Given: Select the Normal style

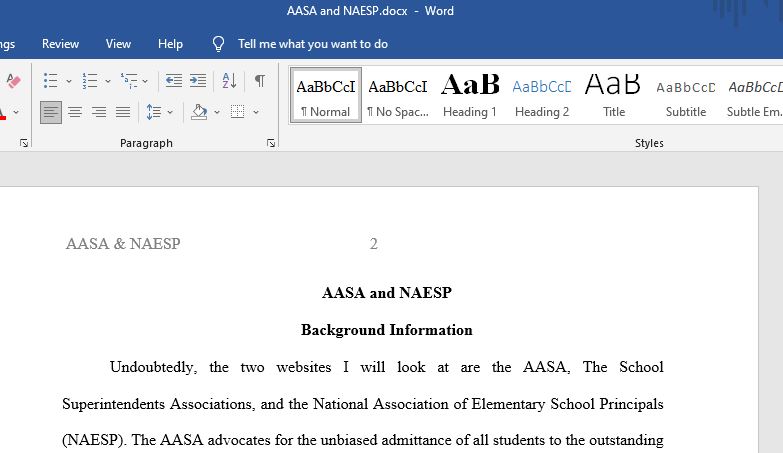Looking at the screenshot, I should pyautogui.click(x=326, y=95).
